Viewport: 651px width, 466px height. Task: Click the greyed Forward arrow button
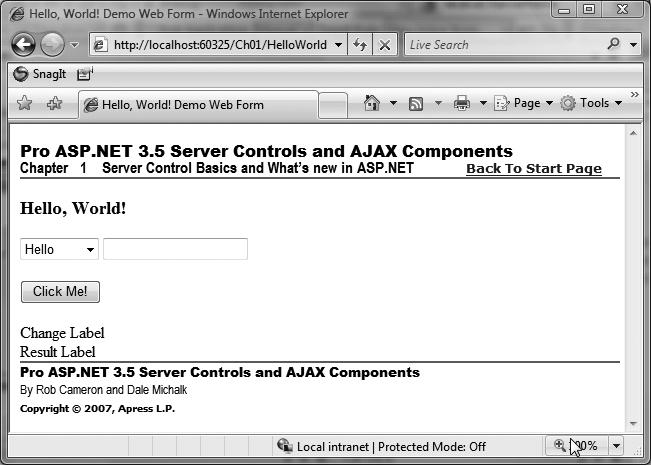pos(52,44)
